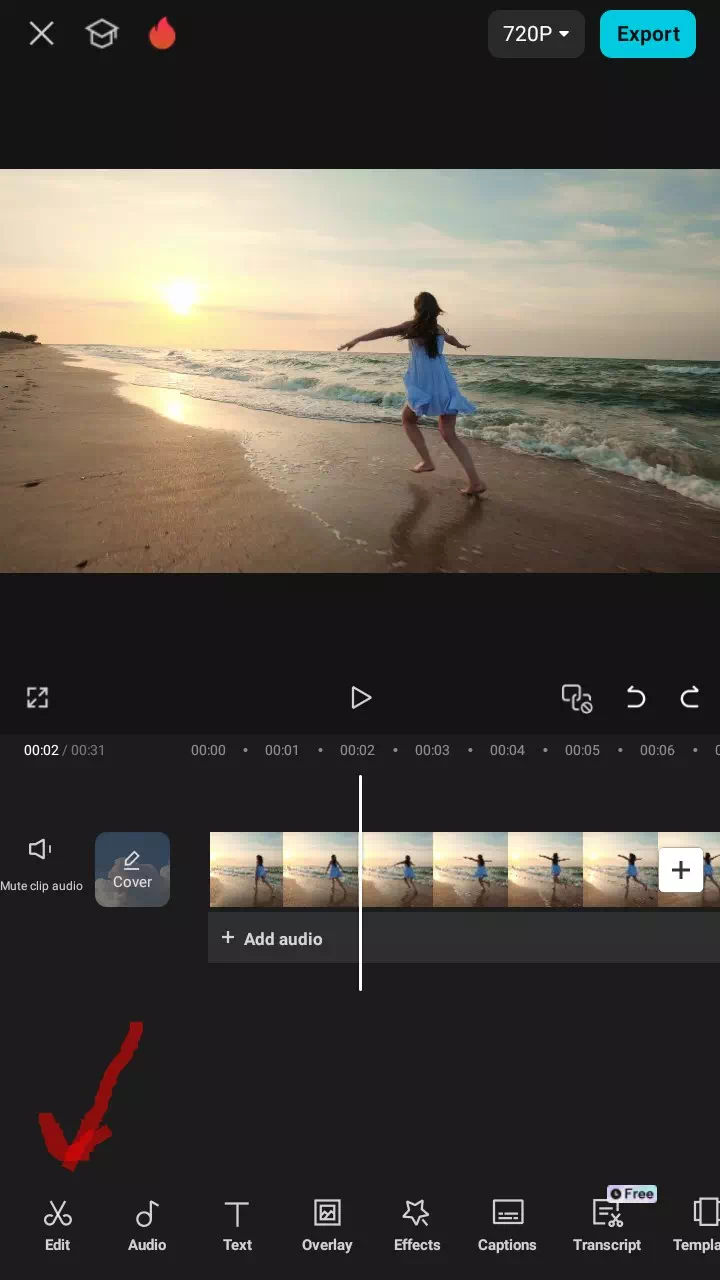Undo the last action
Image resolution: width=720 pixels, height=1280 pixels.
click(635, 698)
